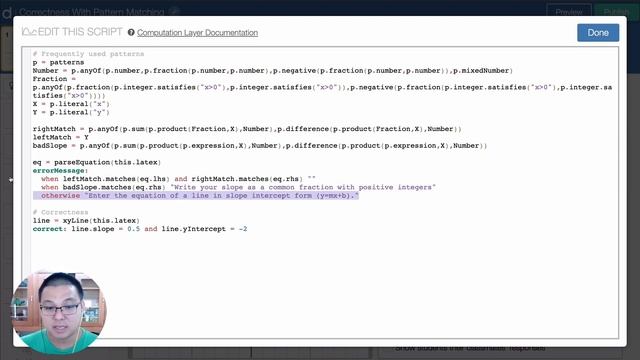Viewport: 640px width, 360px height.
Task: Click the line starting 'Number = p.anyOf'
Action: tap(273, 71)
